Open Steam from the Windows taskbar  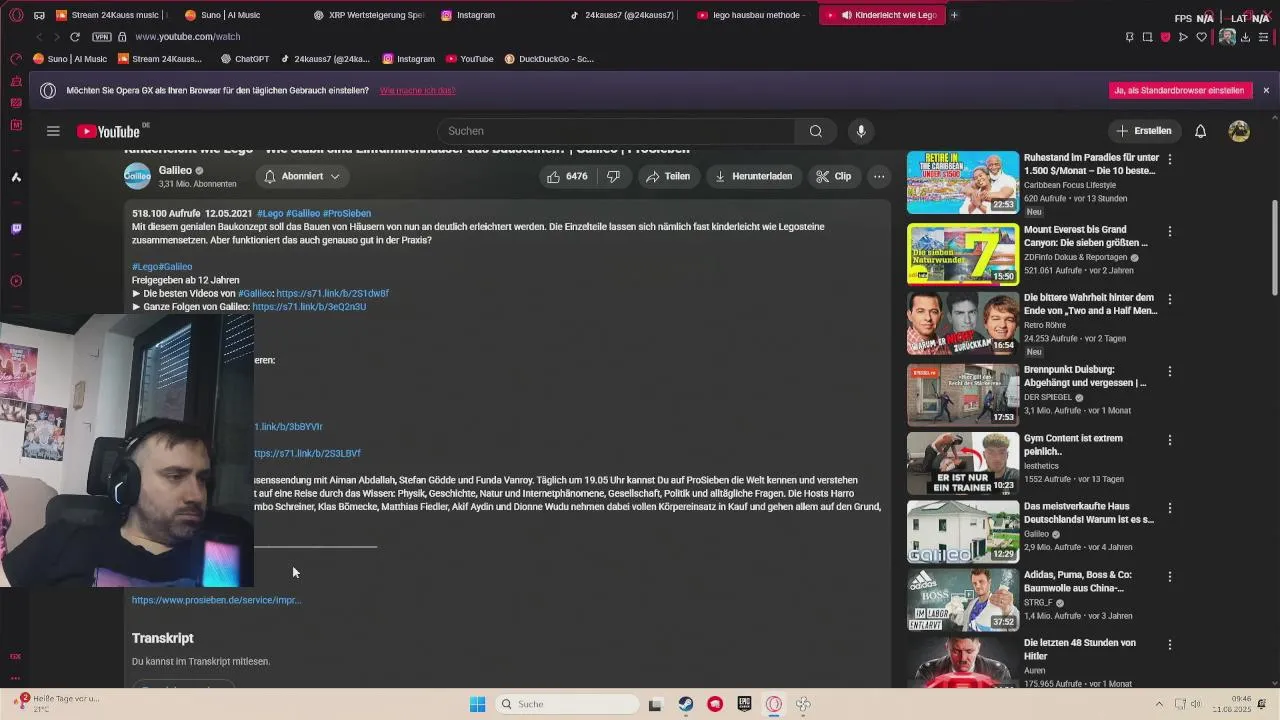click(x=685, y=704)
